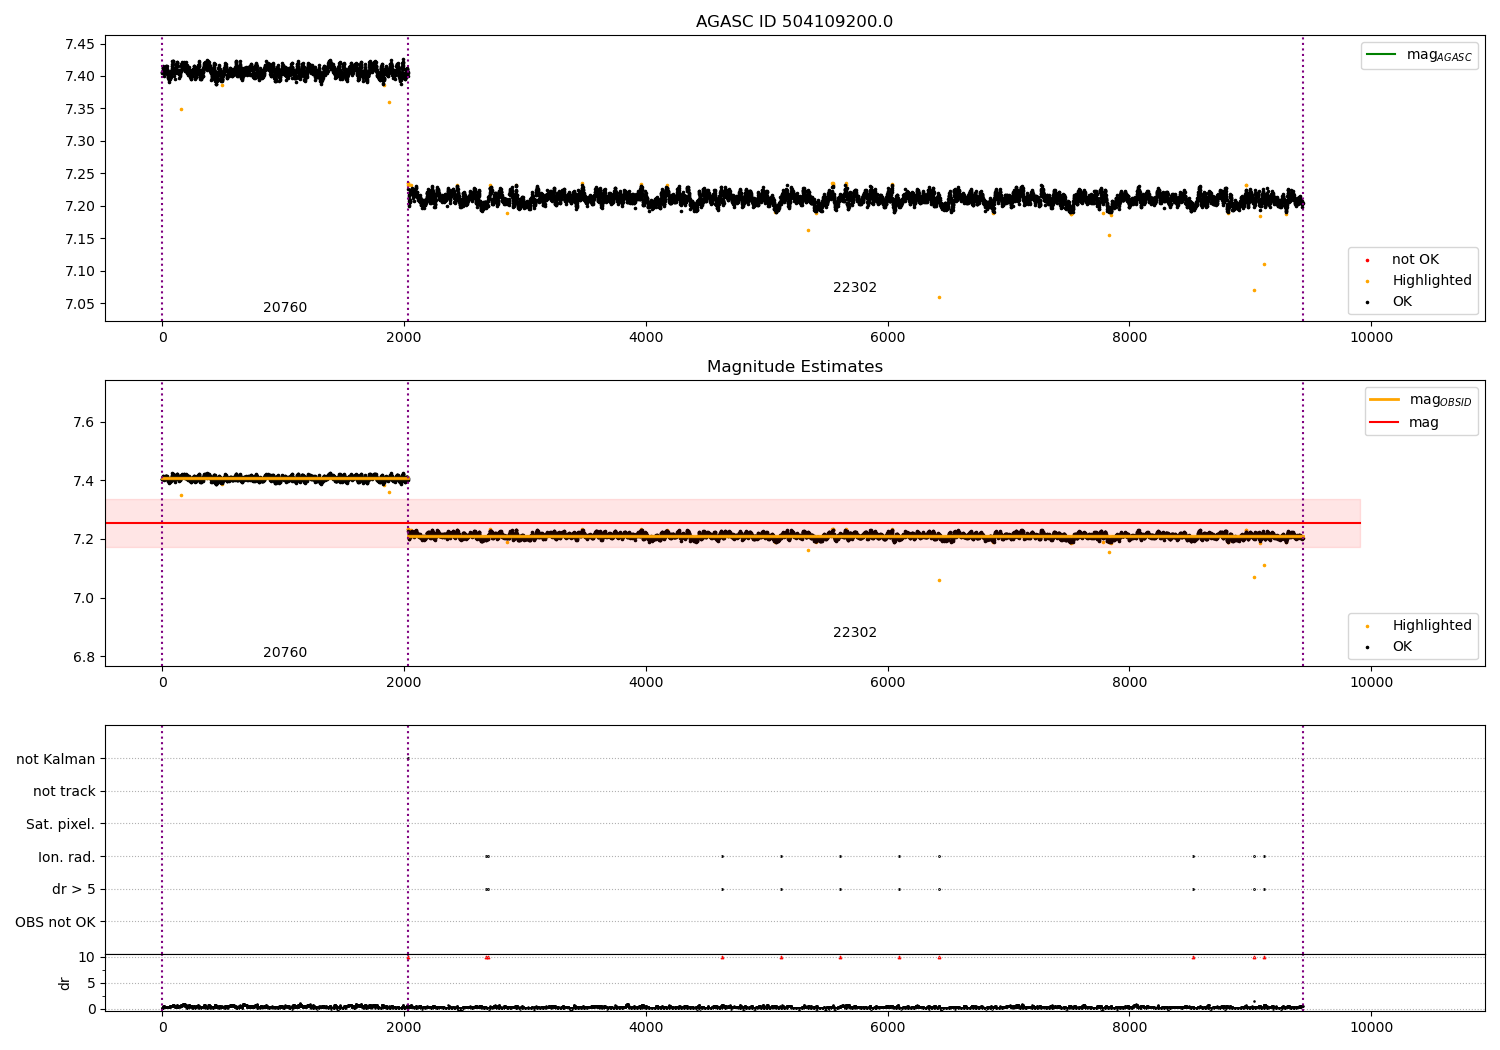This screenshot has width=1500, height=1050.
Task: Select 'Highlighted' legend entry in Magnitude Estimates plot
Action: click(1432, 626)
